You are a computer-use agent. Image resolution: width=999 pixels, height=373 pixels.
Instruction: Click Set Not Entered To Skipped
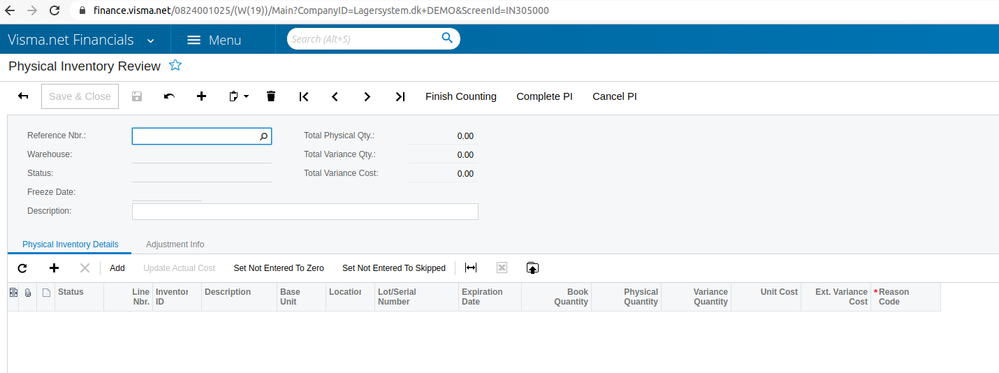[394, 268]
